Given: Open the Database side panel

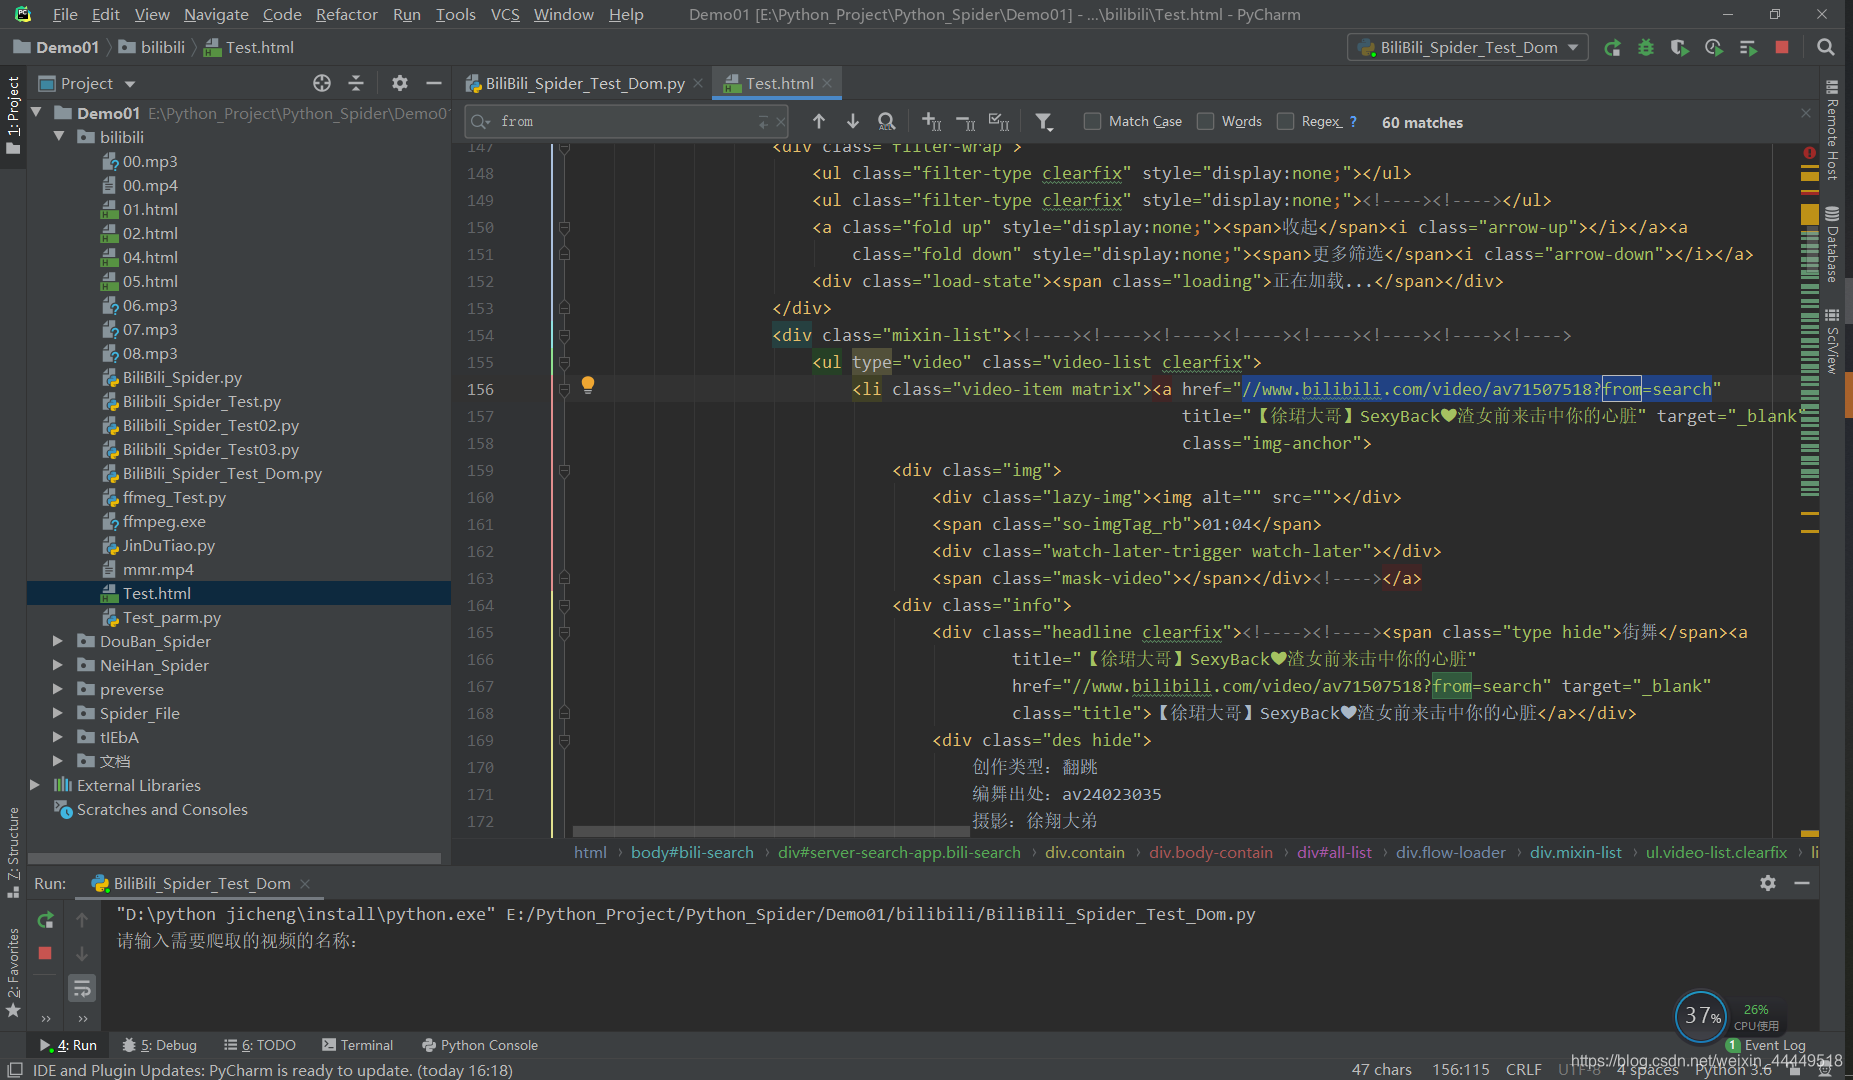Looking at the screenshot, I should coord(1832,244).
